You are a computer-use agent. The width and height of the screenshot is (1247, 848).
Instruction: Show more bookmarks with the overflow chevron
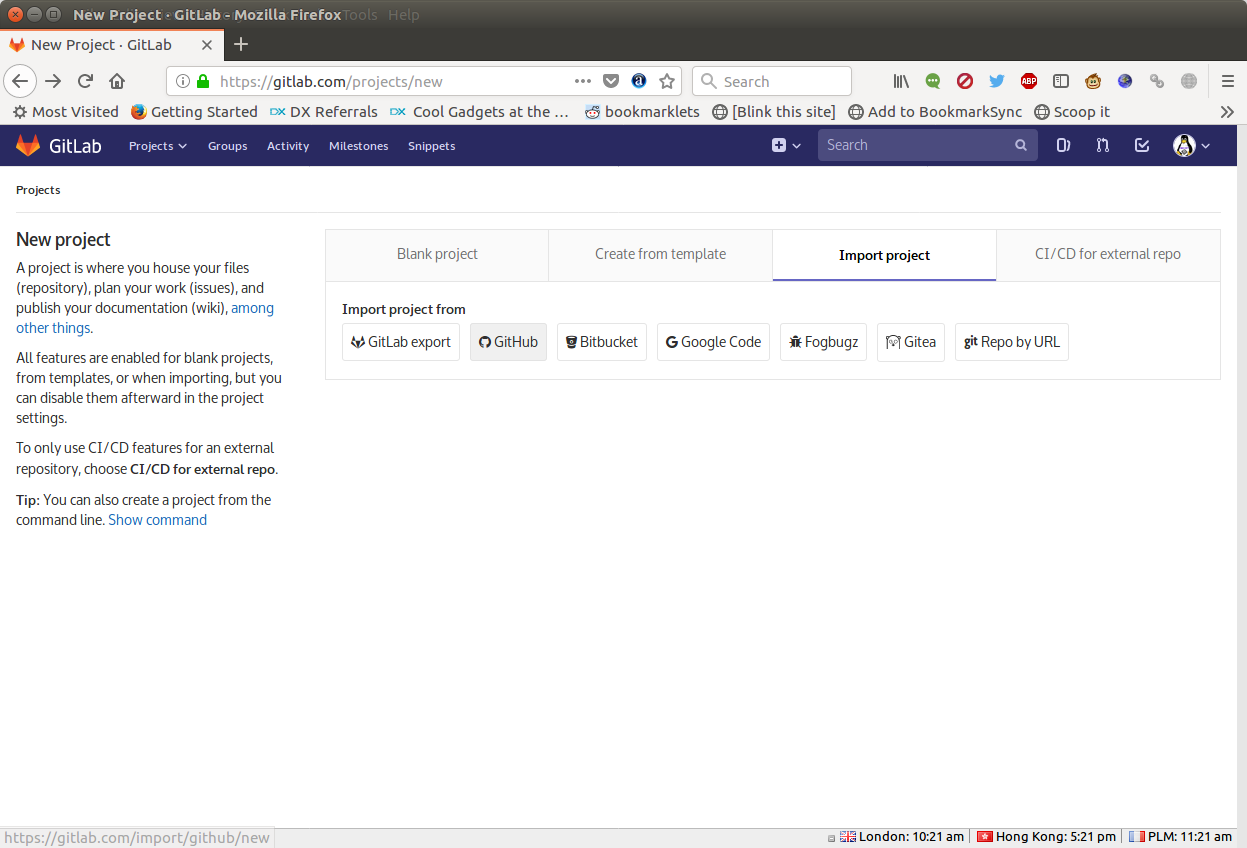click(x=1228, y=112)
